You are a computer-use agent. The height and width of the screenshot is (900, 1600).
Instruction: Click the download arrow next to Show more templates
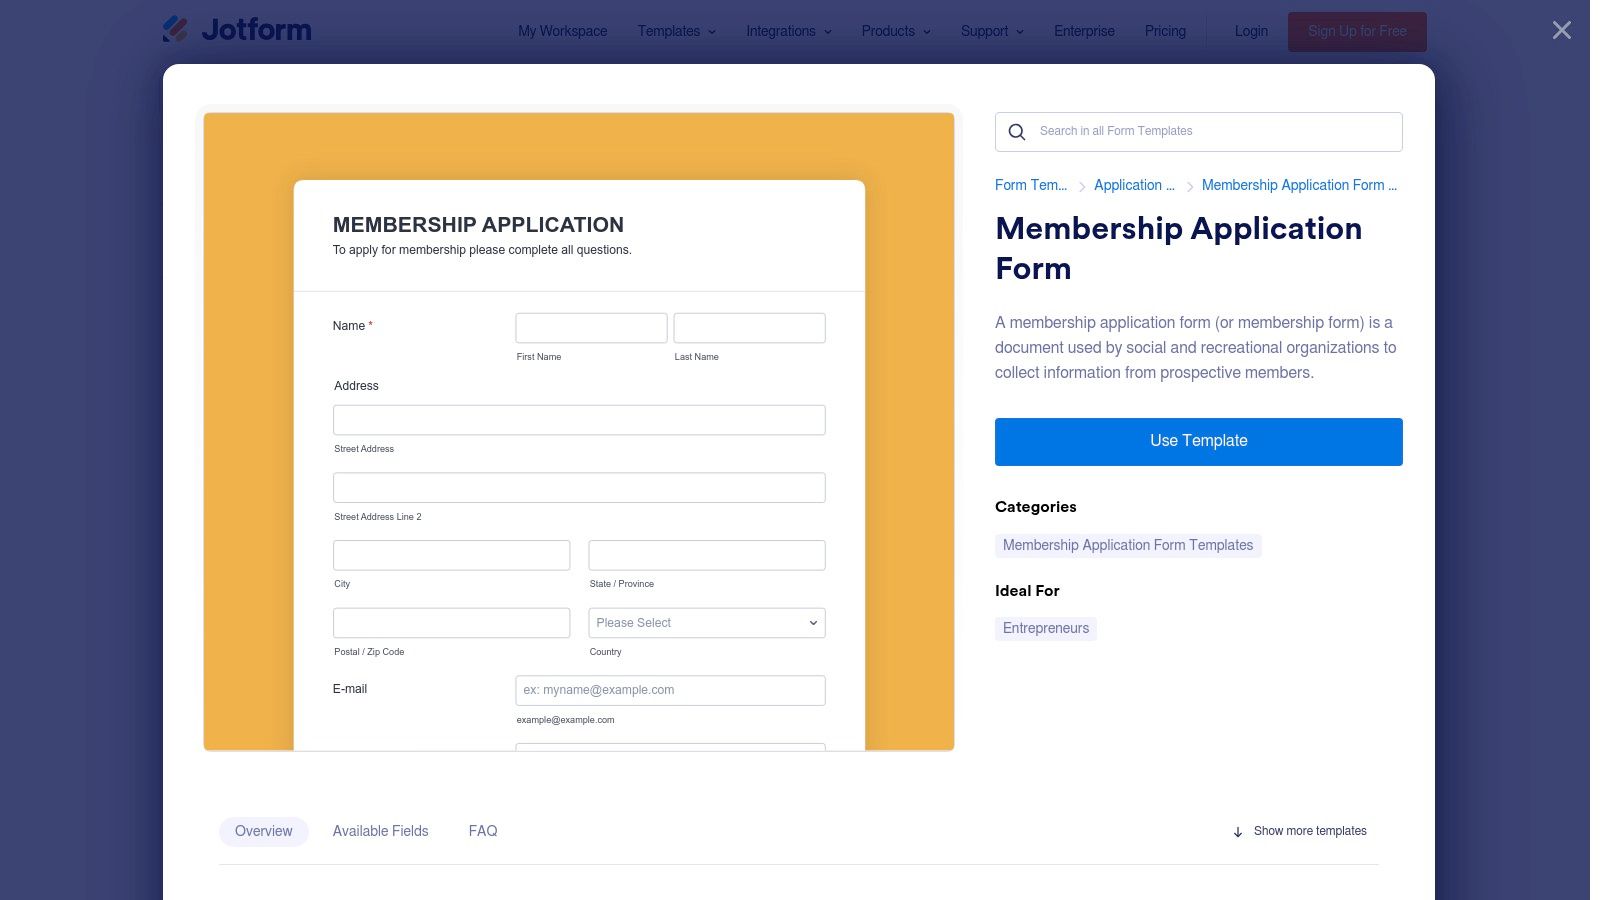[x=1238, y=831]
